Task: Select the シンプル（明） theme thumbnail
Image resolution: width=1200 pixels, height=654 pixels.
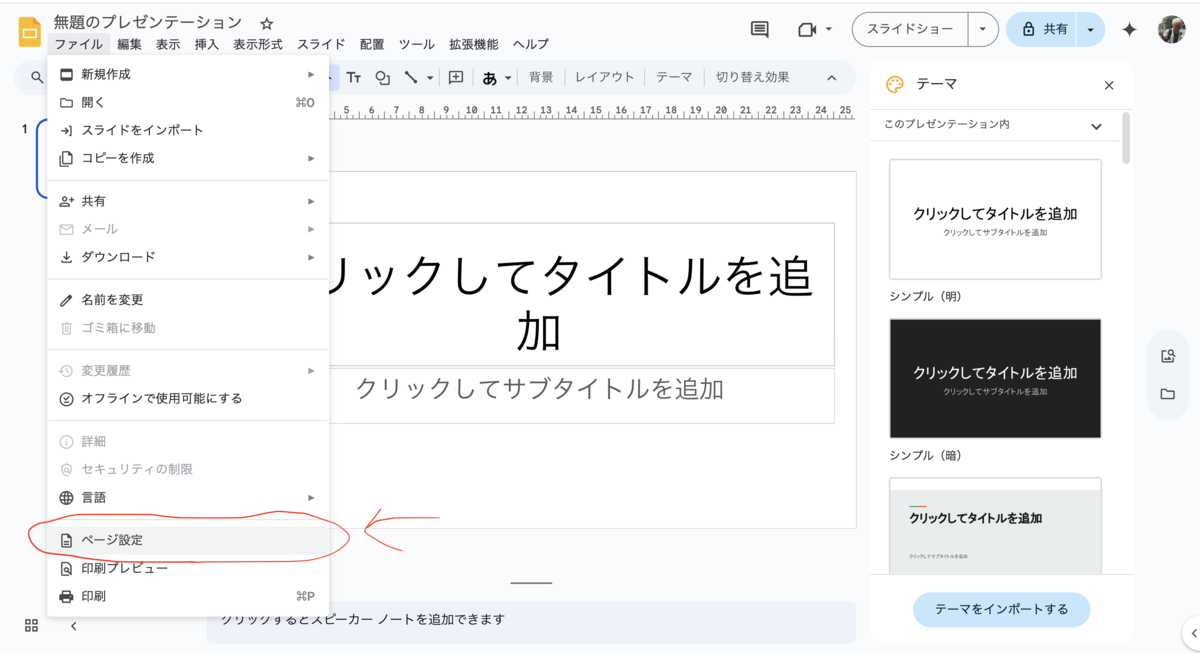Action: 995,219
